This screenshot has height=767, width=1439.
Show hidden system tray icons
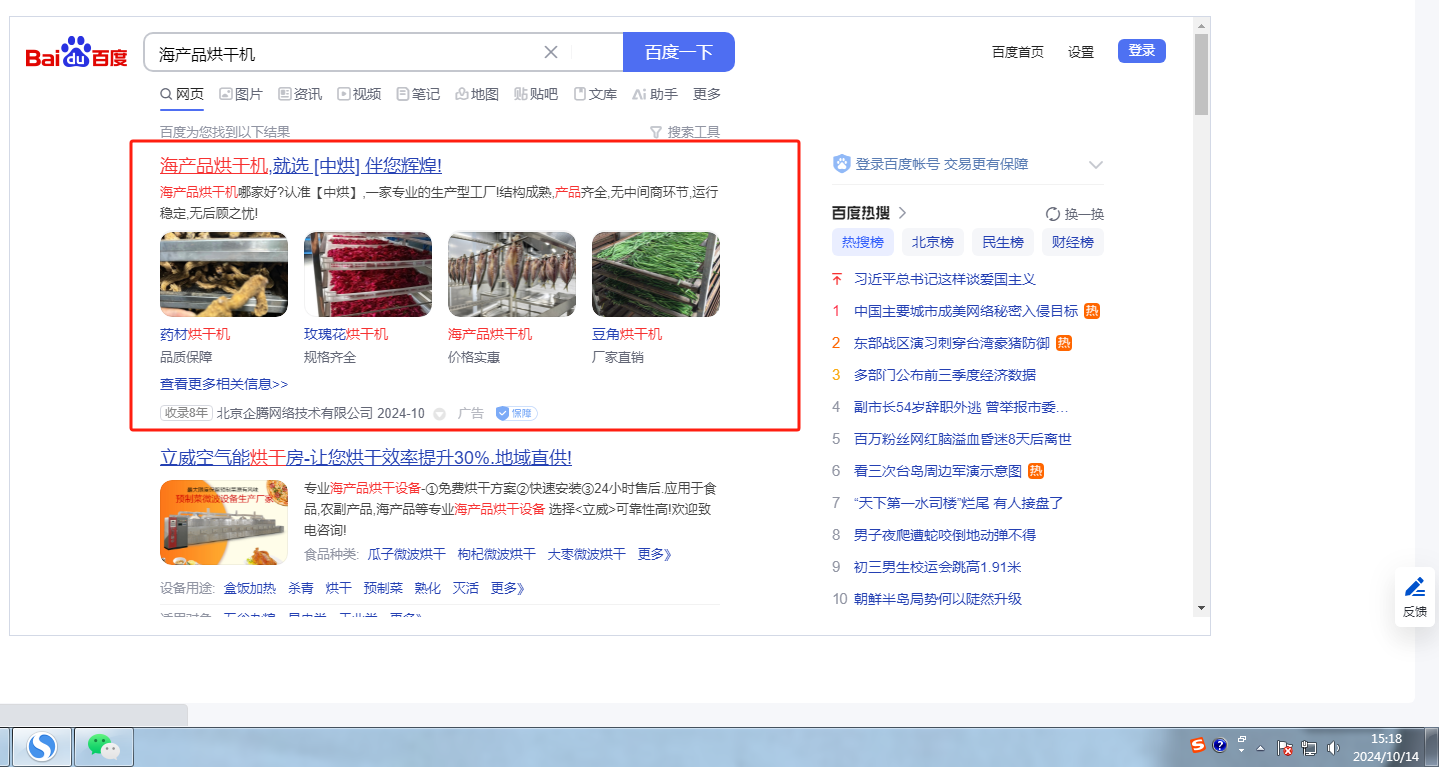tap(1261, 747)
